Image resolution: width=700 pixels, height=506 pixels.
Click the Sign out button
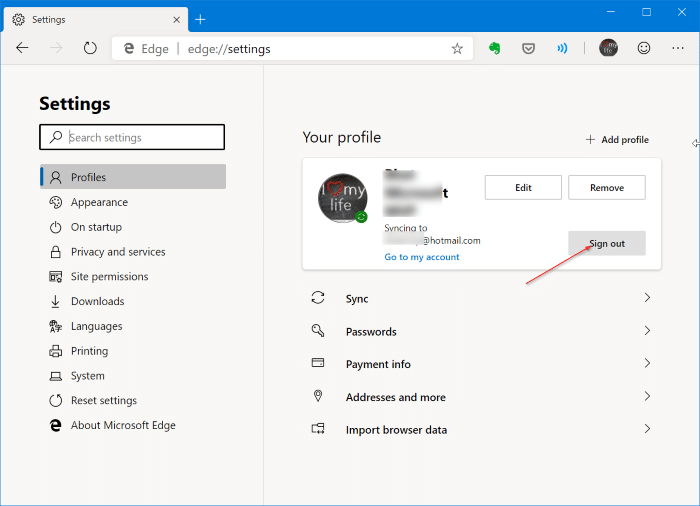(x=607, y=243)
